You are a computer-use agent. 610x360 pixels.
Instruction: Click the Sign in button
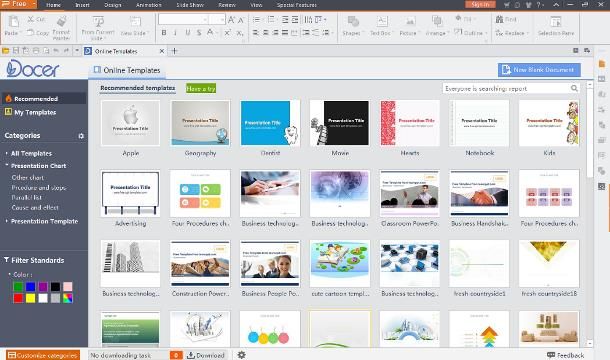480,5
